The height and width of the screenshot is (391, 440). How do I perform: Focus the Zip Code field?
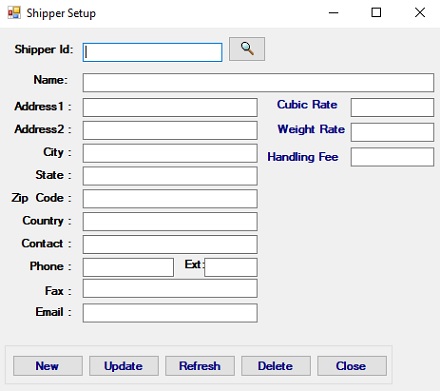pos(170,199)
